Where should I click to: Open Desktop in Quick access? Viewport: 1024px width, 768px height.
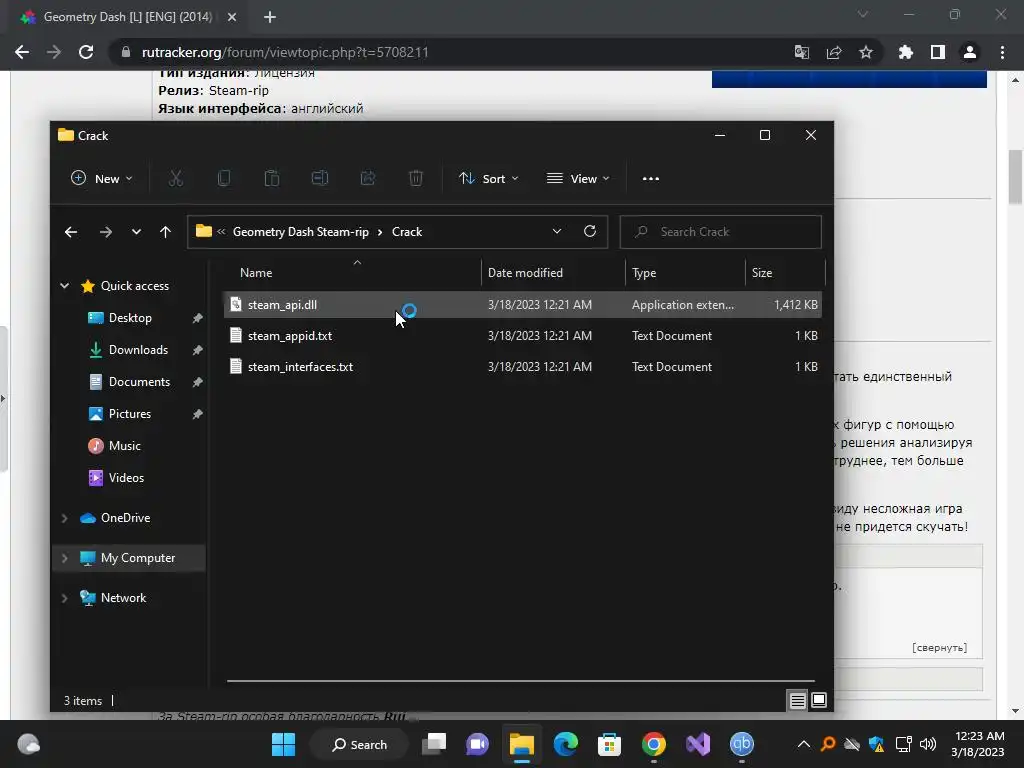point(130,318)
